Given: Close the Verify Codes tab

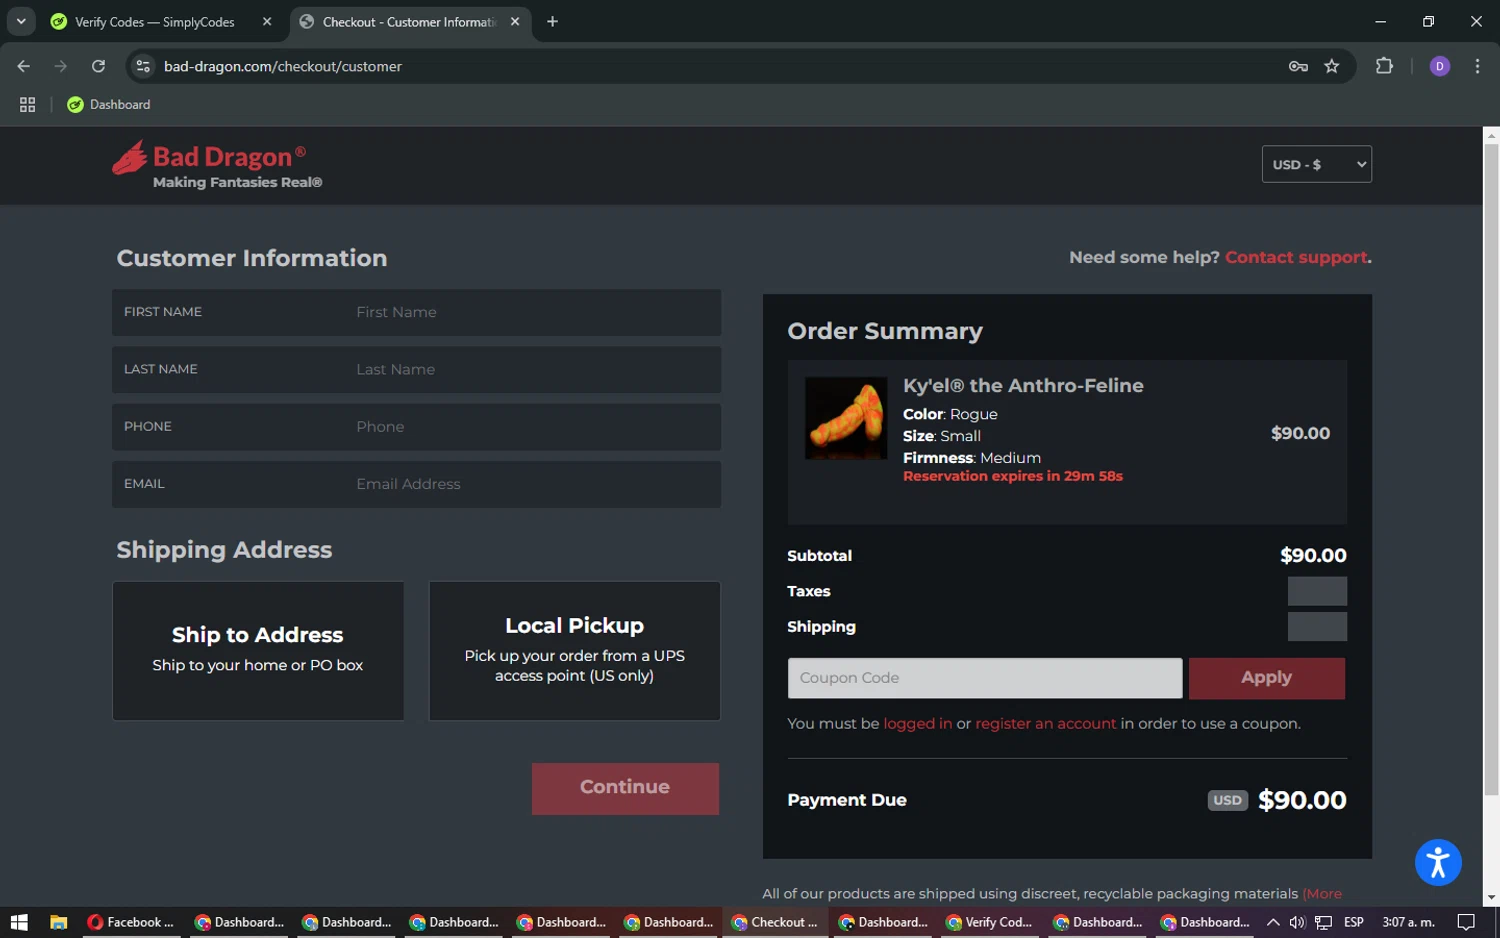Looking at the screenshot, I should (267, 22).
